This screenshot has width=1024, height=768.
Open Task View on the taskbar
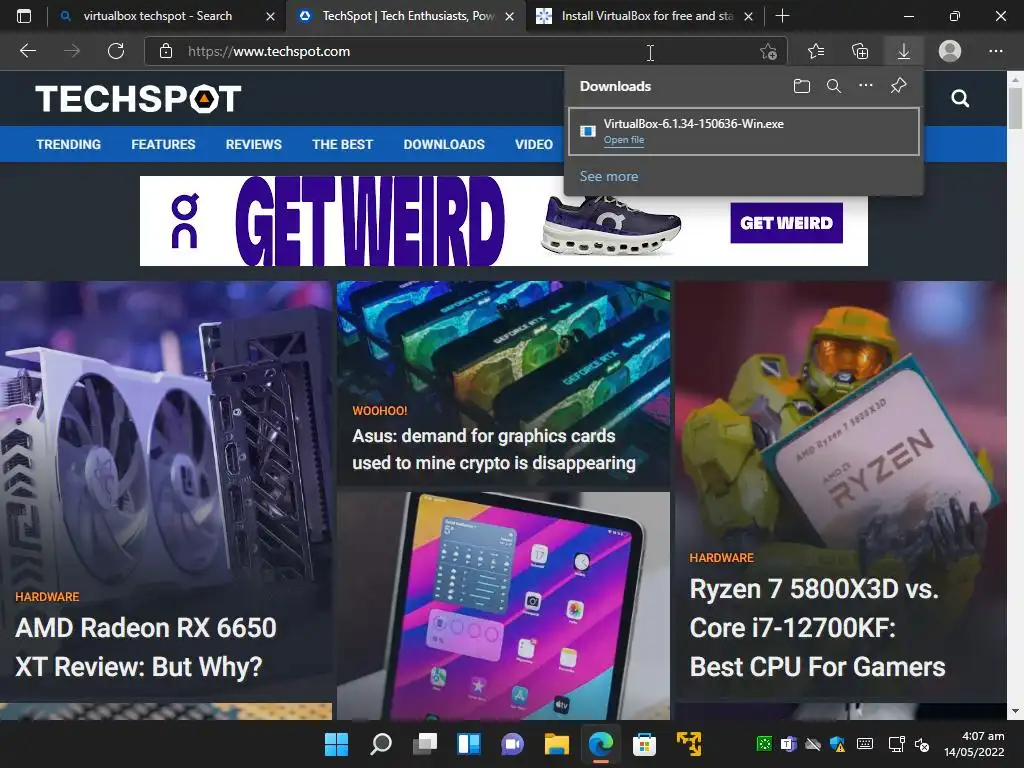425,744
